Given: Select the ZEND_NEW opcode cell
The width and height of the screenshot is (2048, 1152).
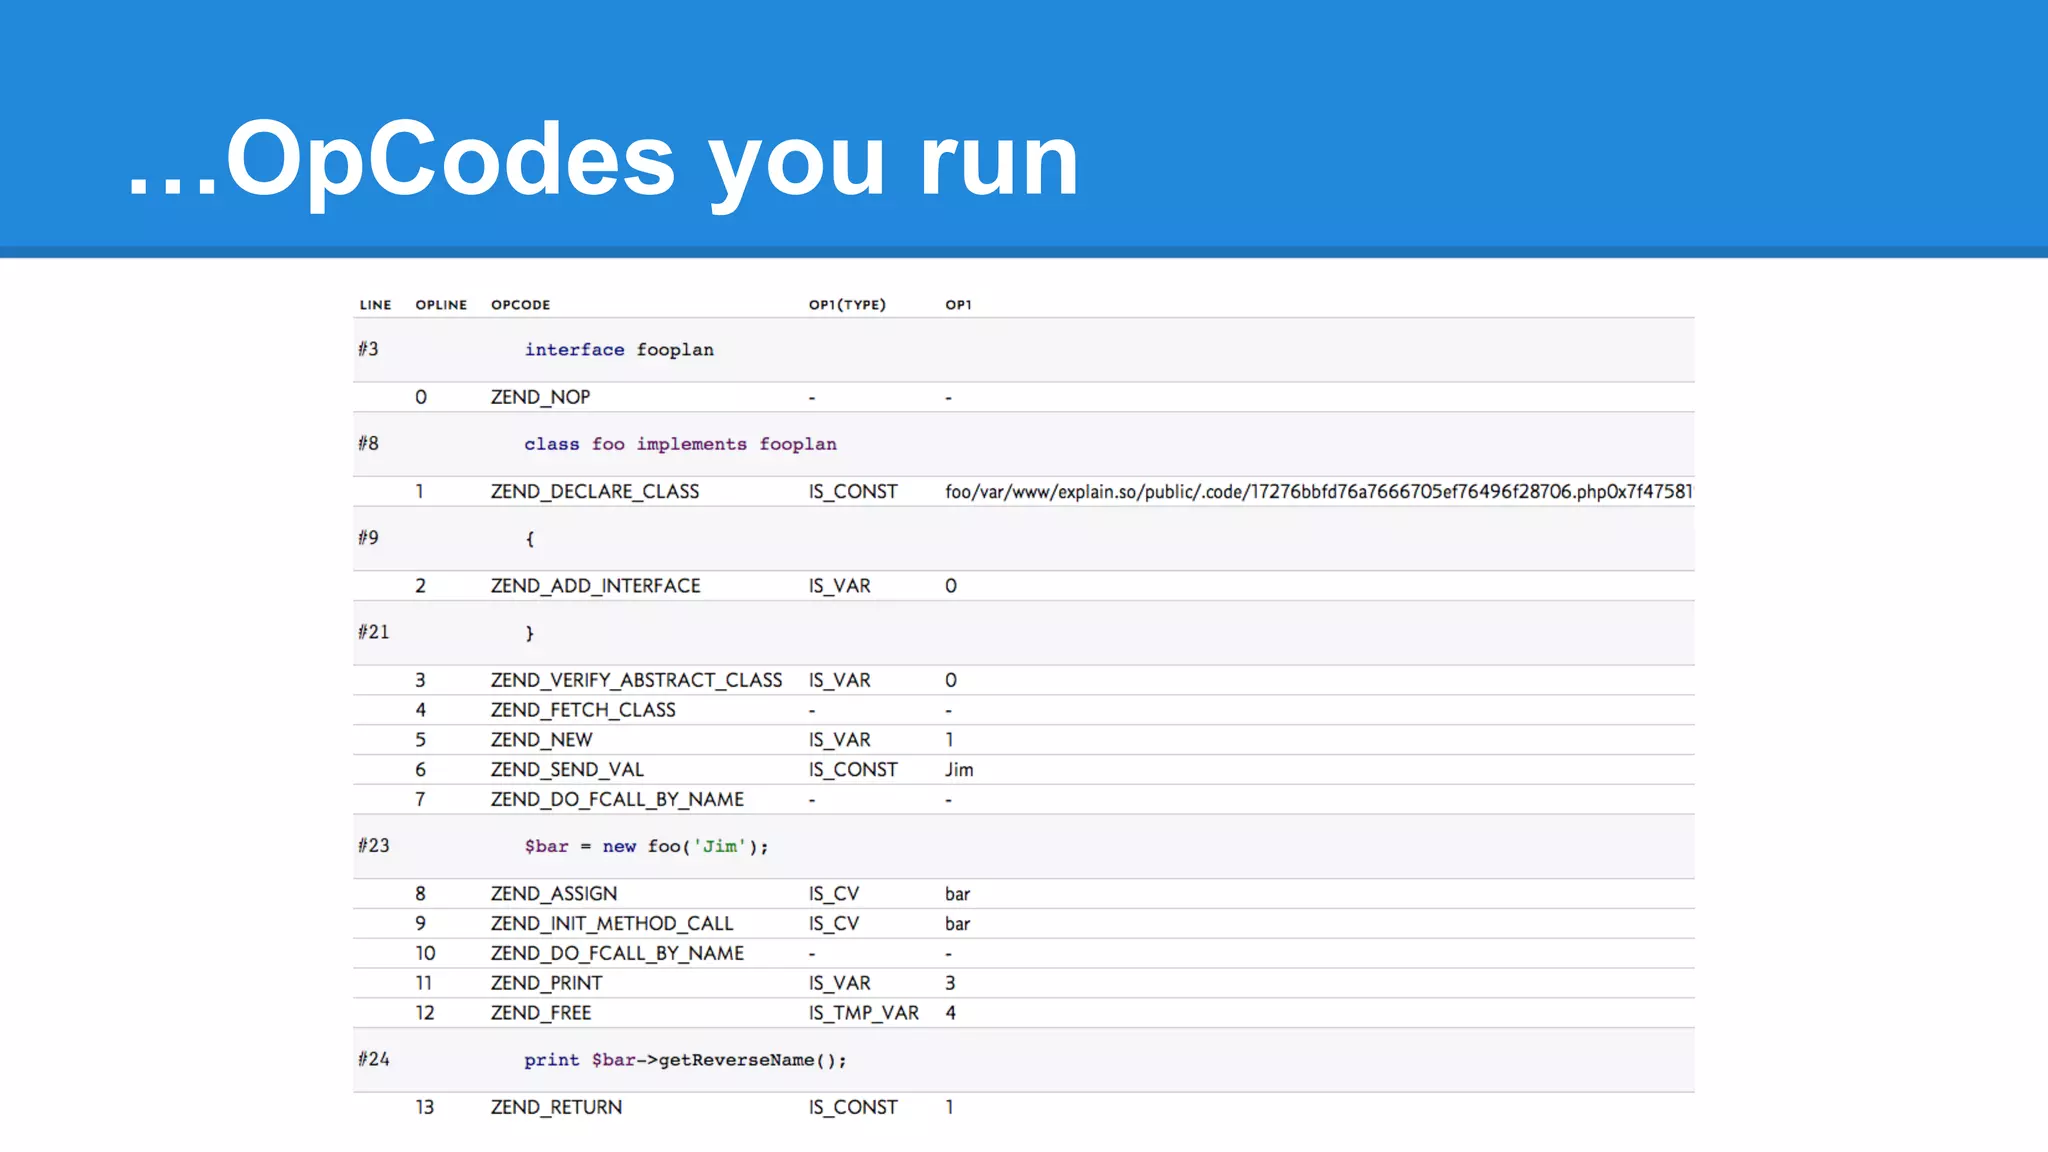Looking at the screenshot, I should point(541,740).
